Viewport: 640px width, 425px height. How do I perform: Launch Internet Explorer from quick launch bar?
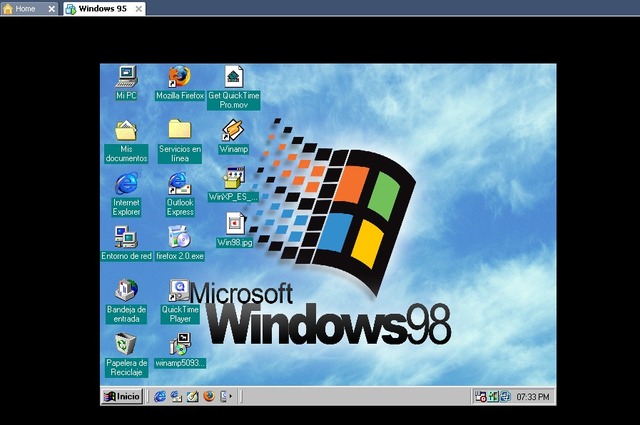160,396
